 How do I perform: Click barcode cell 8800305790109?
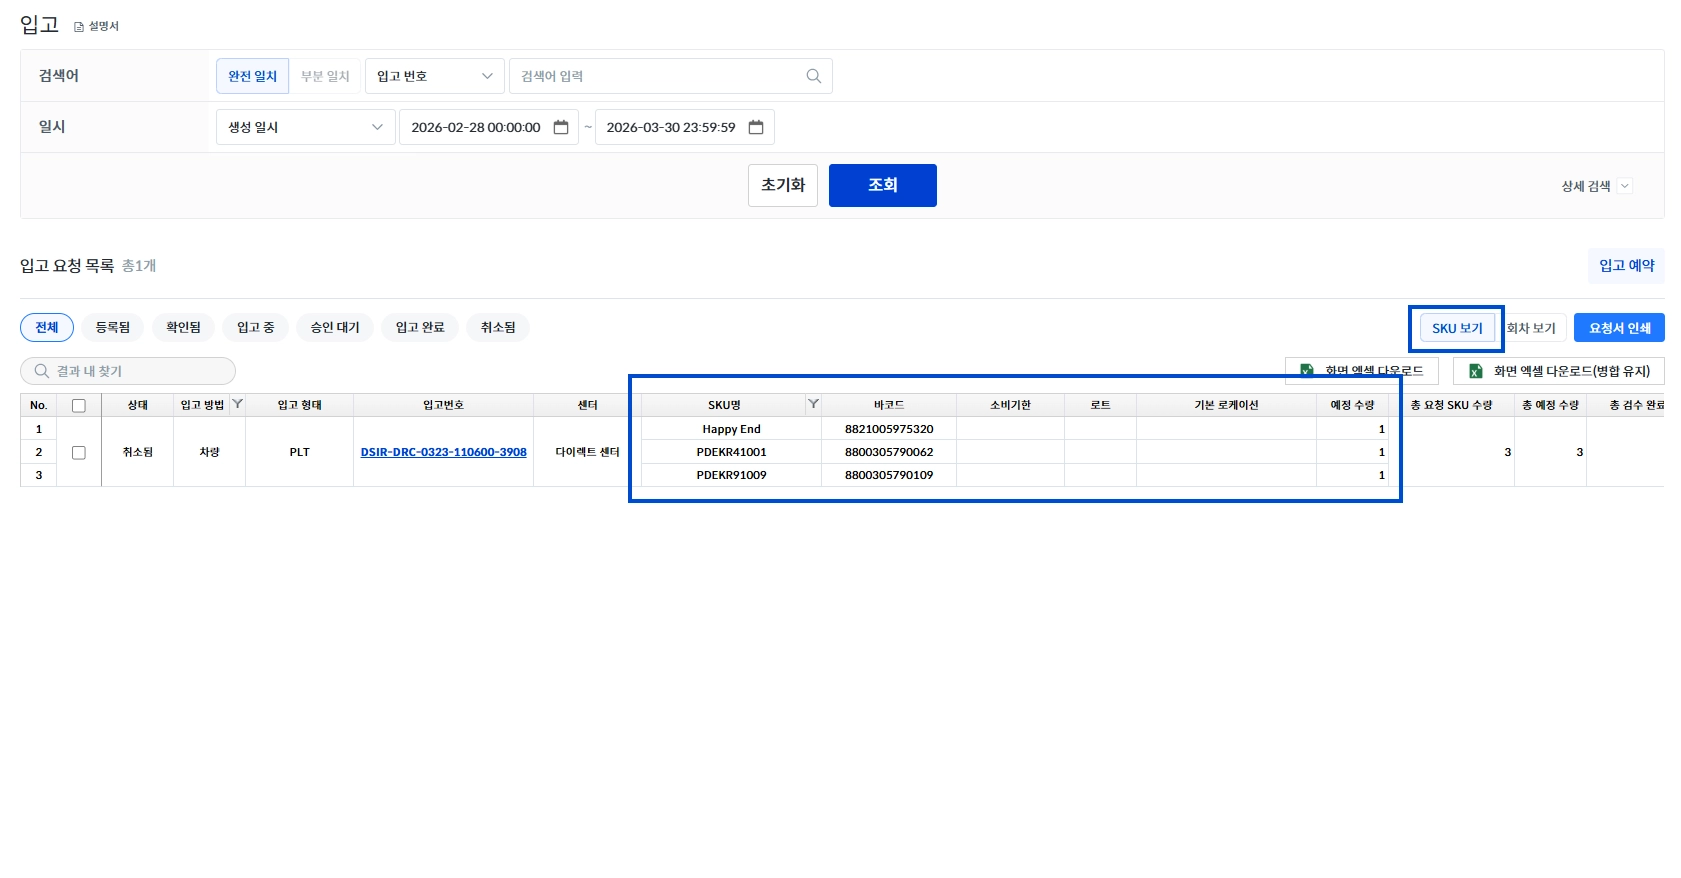pyautogui.click(x=889, y=475)
